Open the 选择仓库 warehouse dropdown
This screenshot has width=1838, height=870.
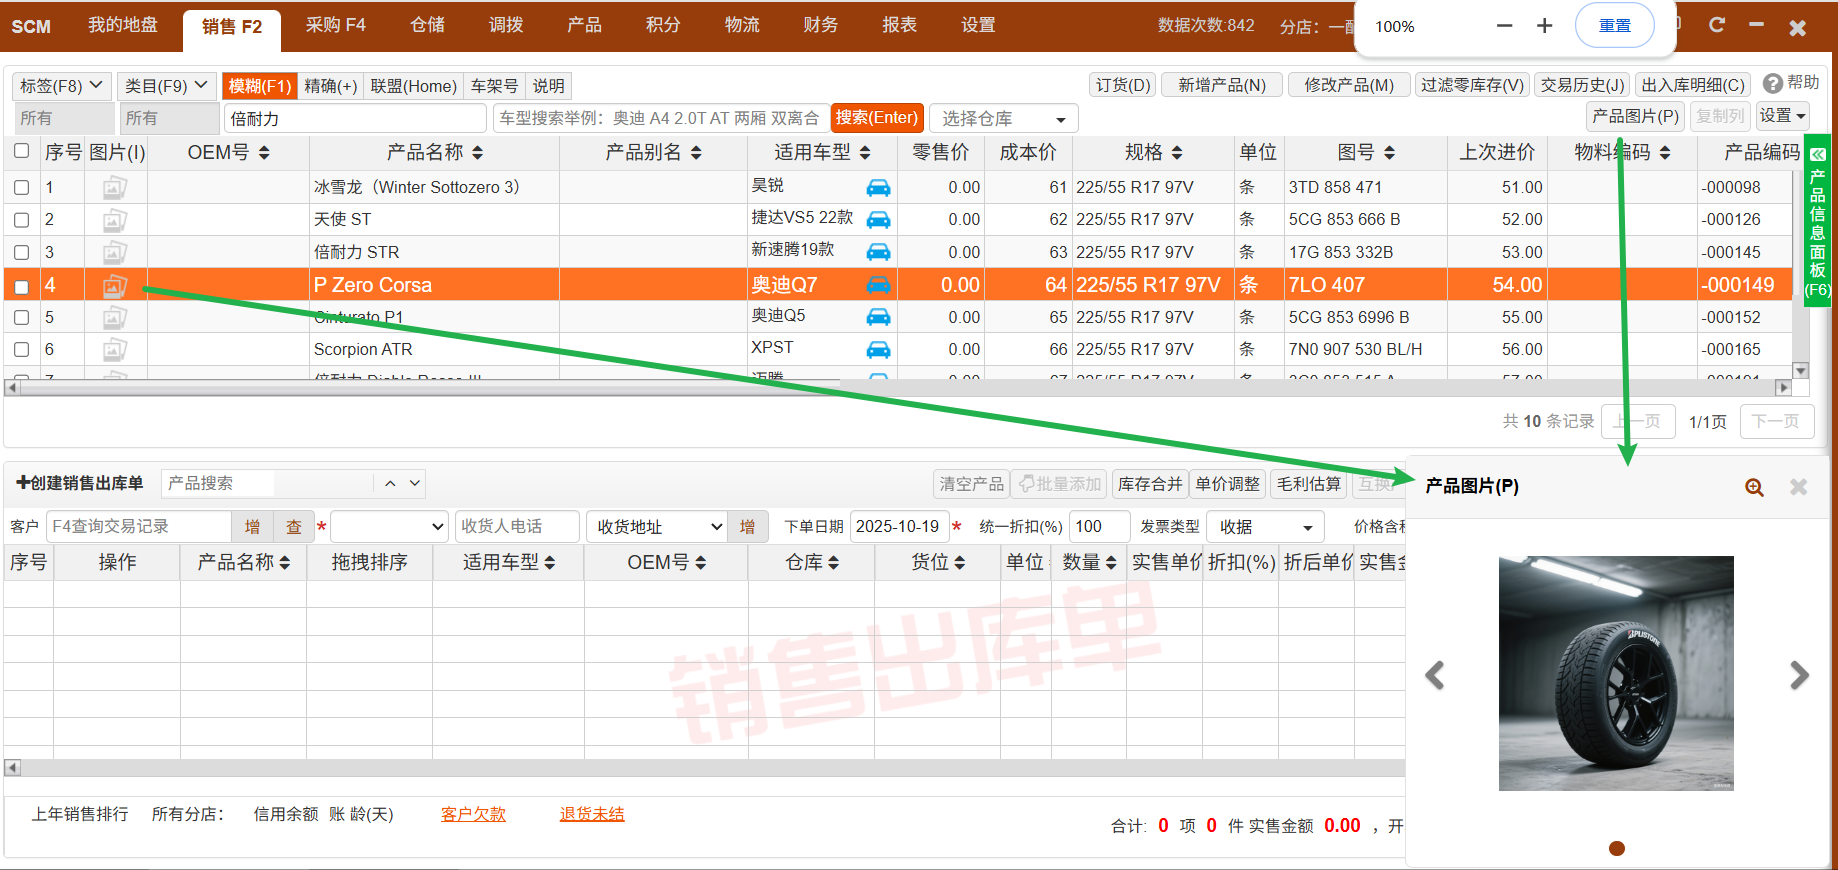point(1003,119)
